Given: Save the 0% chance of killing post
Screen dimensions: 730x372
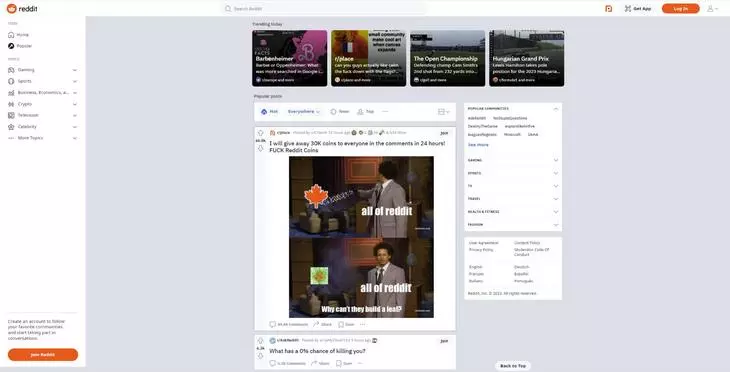Looking at the screenshot, I should click(x=344, y=363).
